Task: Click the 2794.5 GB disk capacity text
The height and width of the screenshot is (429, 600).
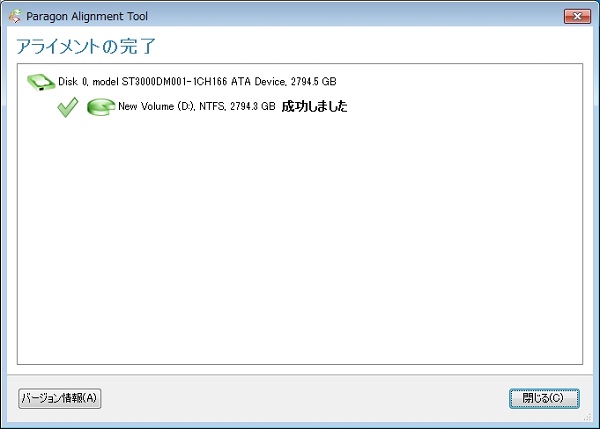Action: [313, 82]
